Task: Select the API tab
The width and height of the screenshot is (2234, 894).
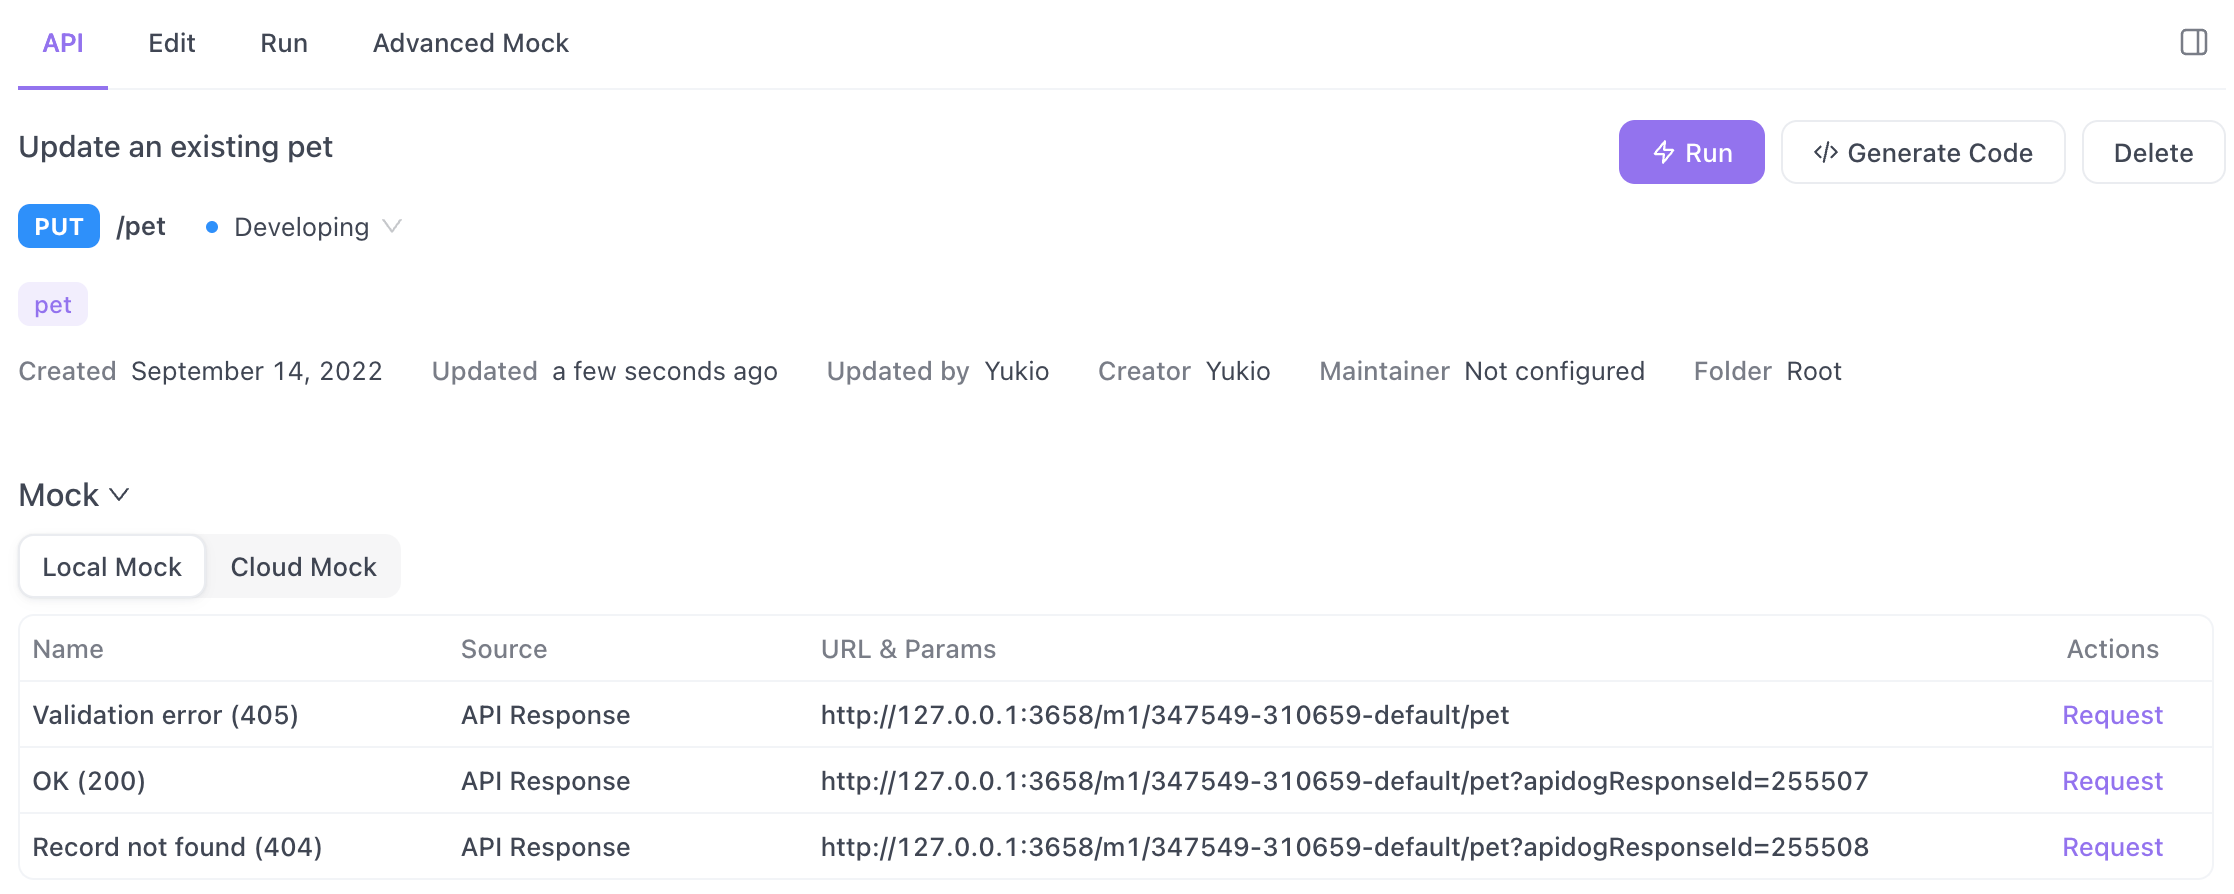Action: [62, 43]
